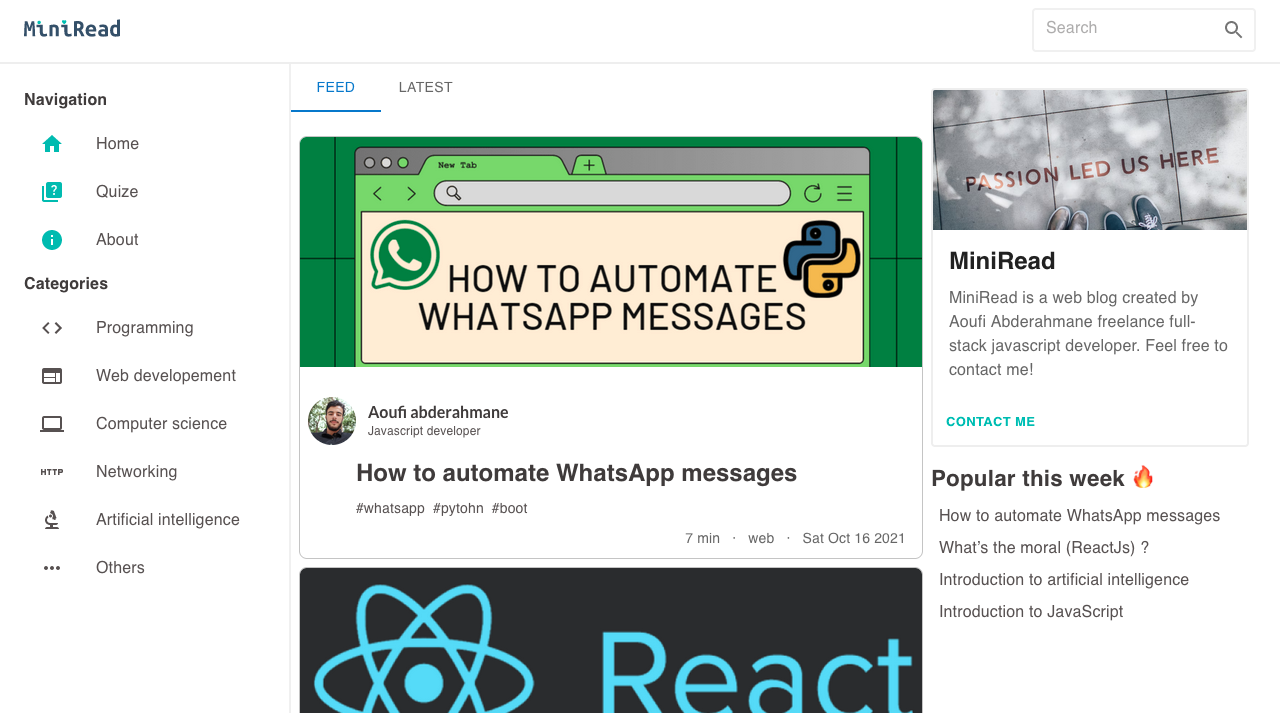
Task: Open popular post What's the moral (ReactJs) ?
Action: point(1044,548)
